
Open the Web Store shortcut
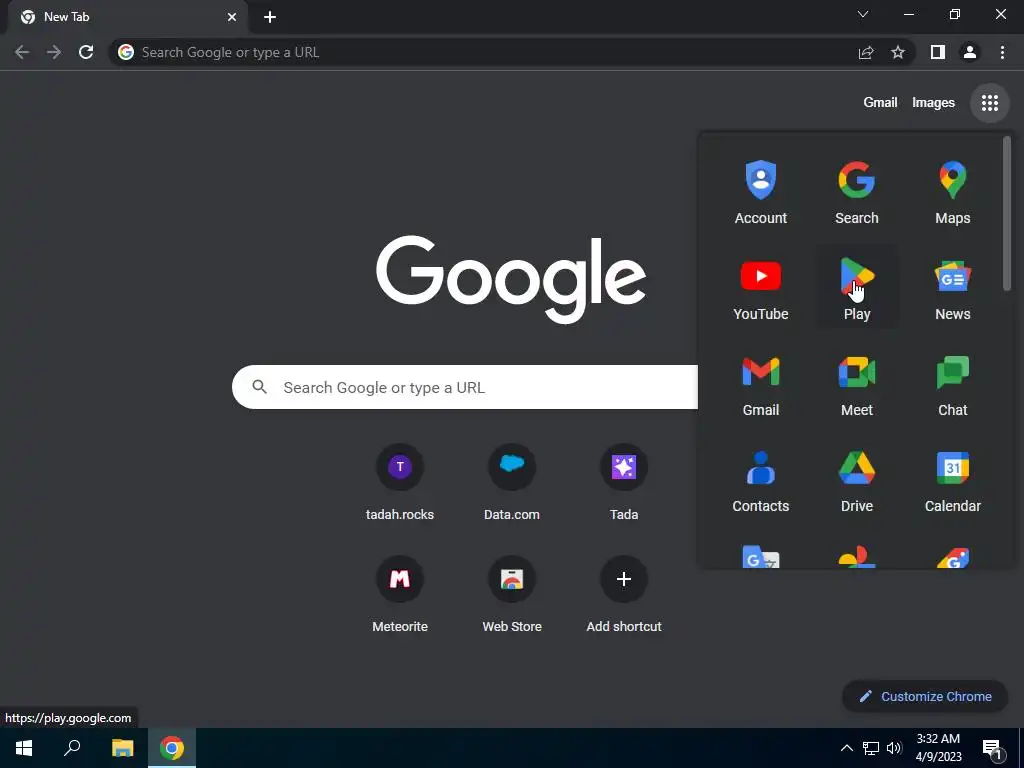[x=511, y=594]
